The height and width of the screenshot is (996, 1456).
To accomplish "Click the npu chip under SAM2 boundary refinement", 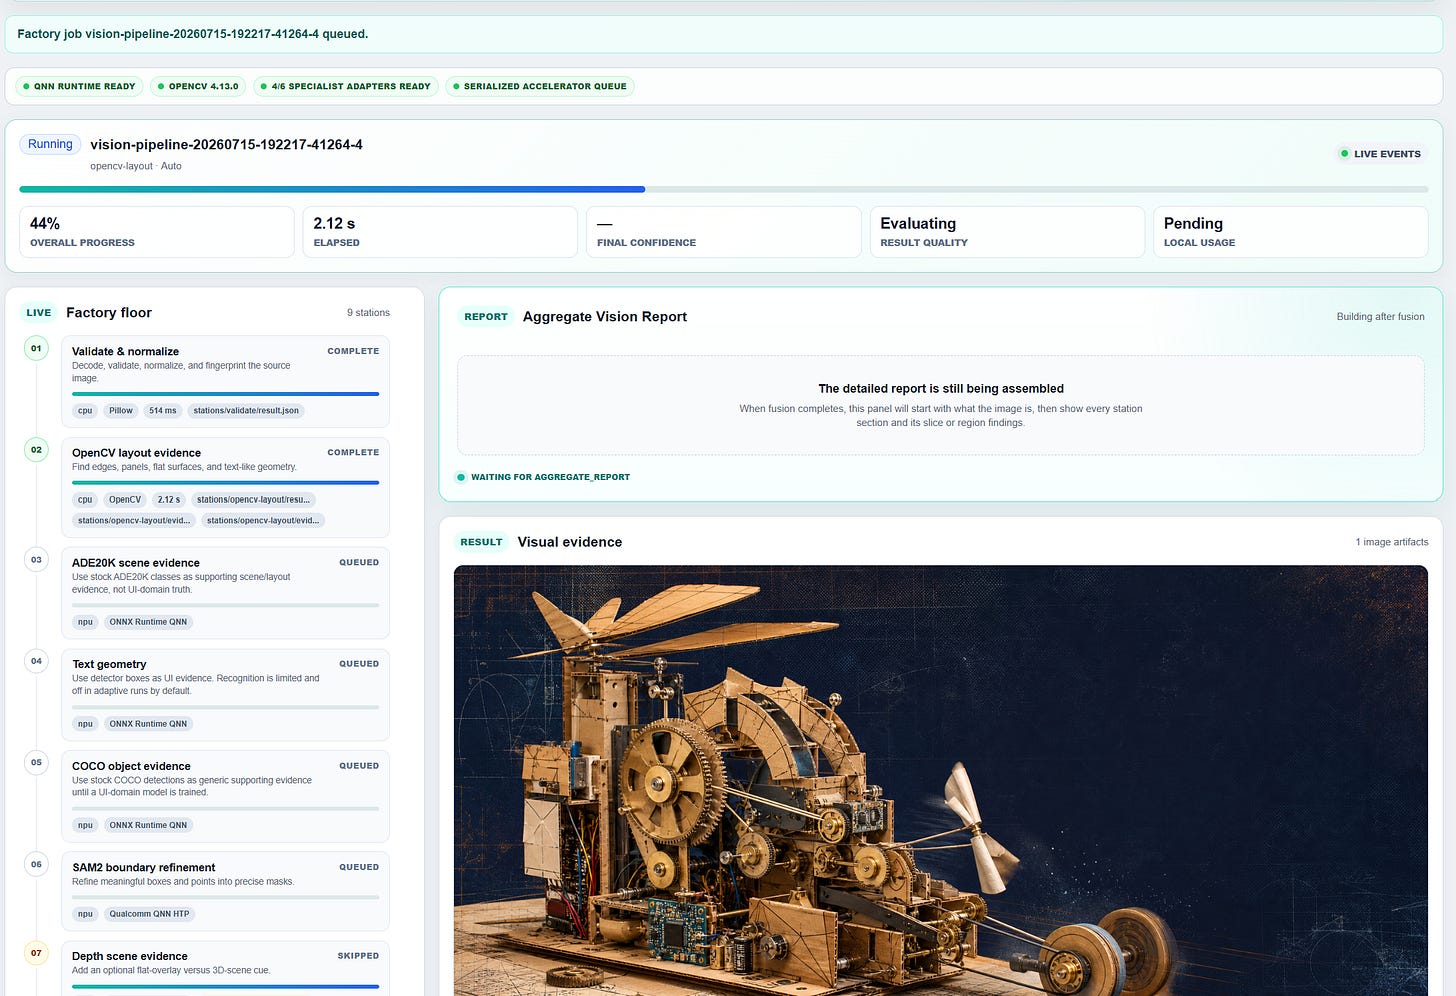I will coord(85,914).
